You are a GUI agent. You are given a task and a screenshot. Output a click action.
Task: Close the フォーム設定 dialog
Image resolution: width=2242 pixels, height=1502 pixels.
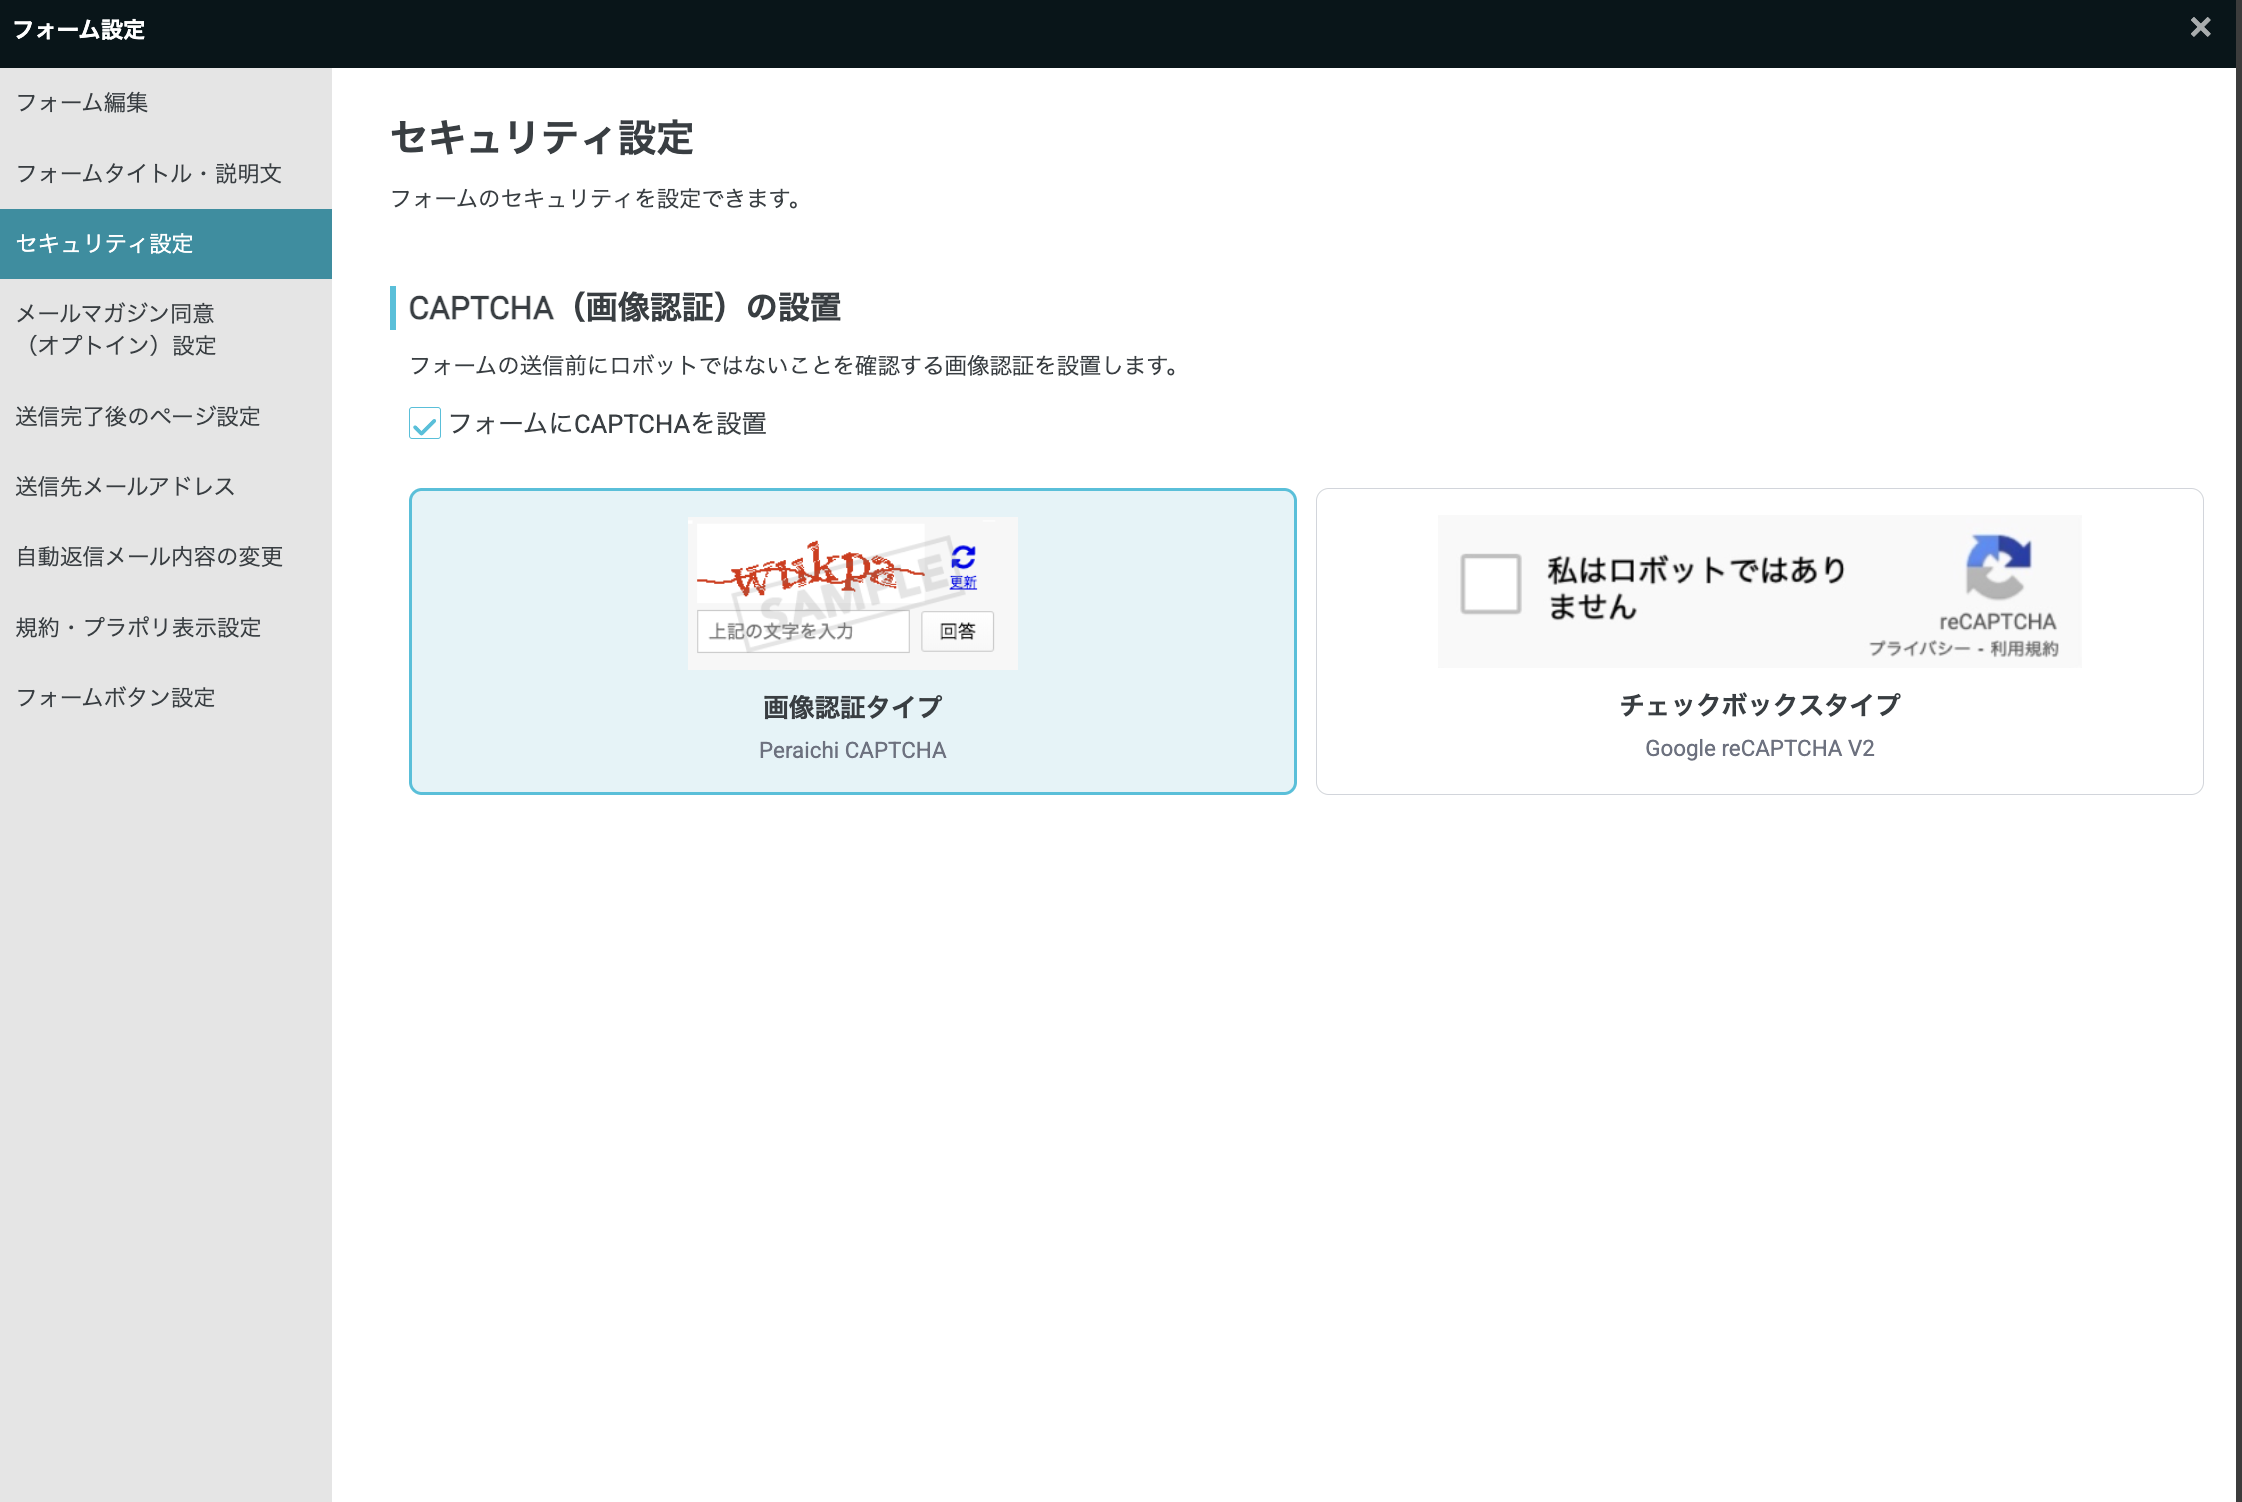coord(2200,28)
